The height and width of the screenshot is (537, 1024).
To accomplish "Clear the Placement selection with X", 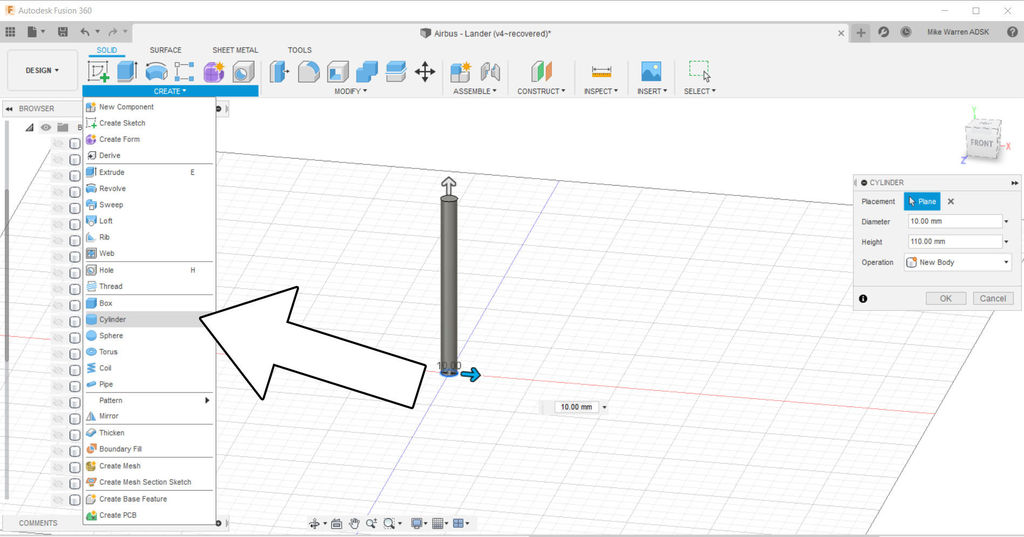I will coord(951,202).
